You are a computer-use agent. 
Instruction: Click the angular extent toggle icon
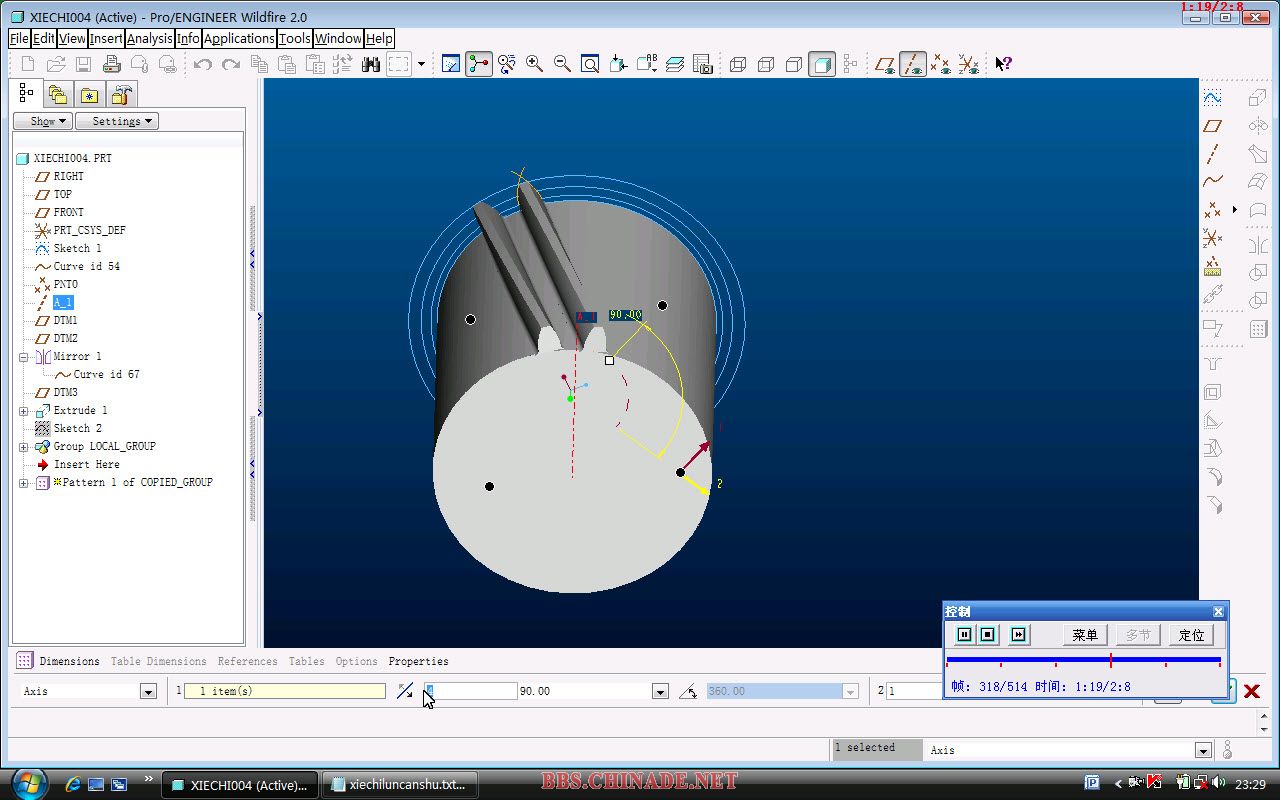point(688,691)
